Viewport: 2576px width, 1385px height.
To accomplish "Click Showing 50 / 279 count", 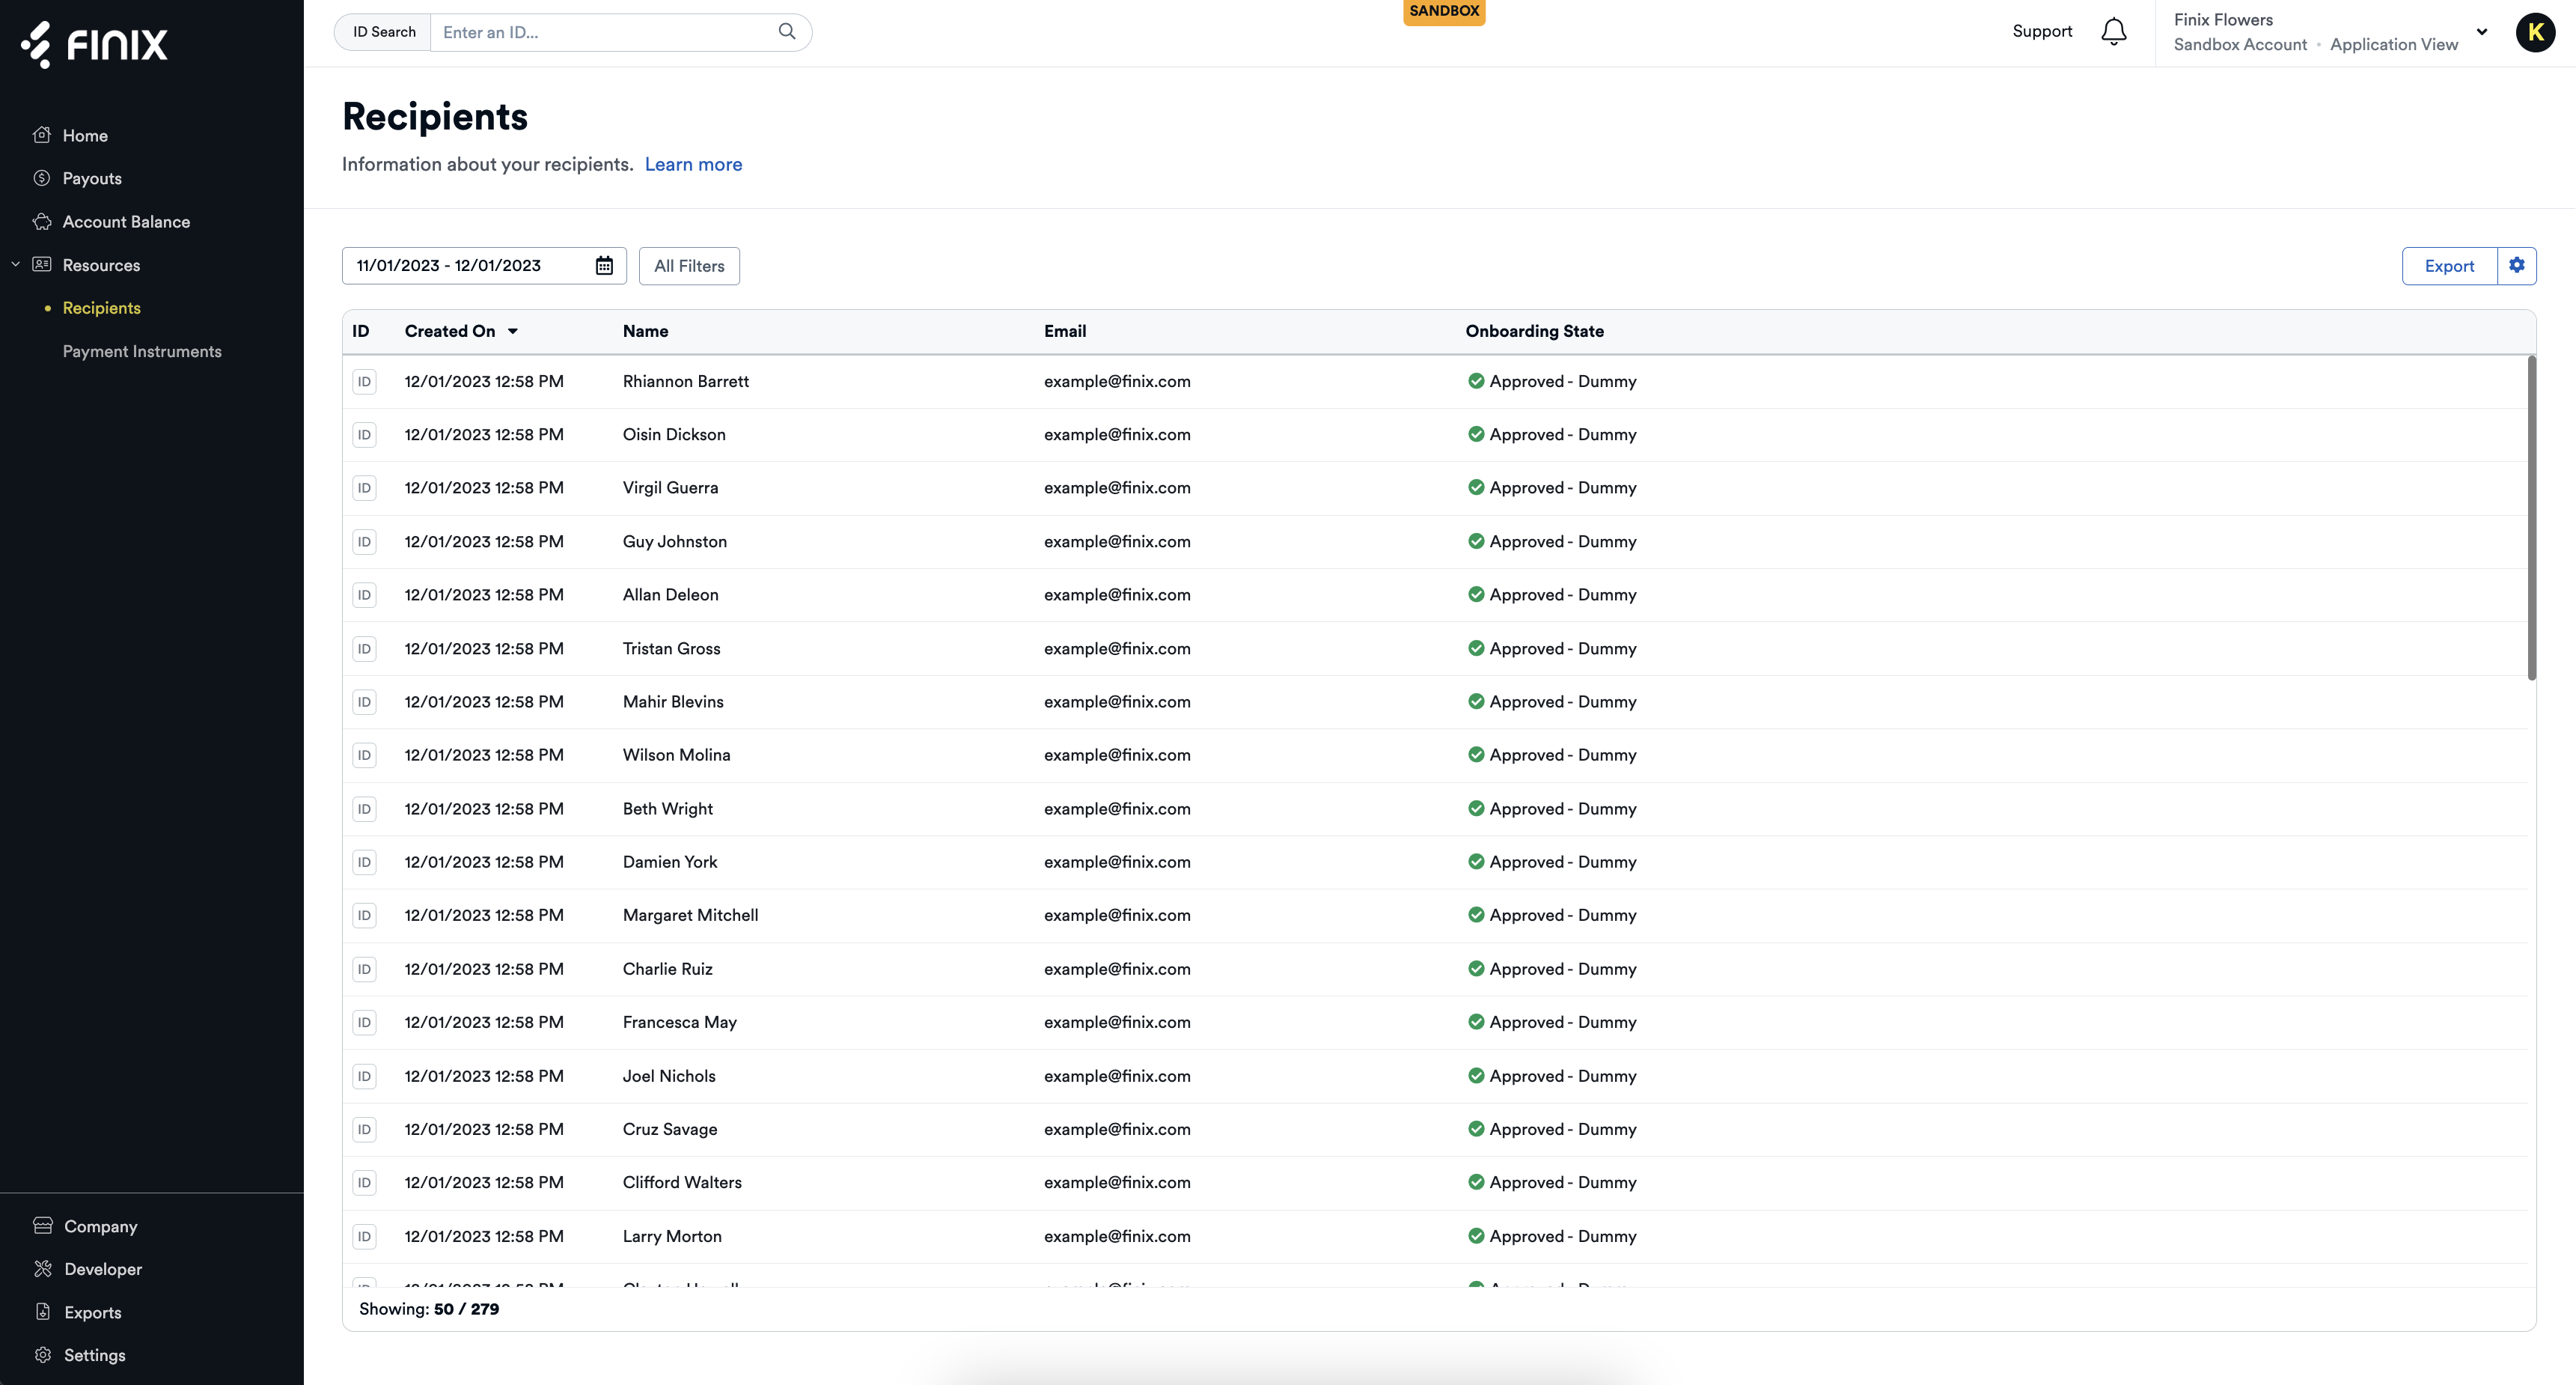I will pyautogui.click(x=429, y=1309).
